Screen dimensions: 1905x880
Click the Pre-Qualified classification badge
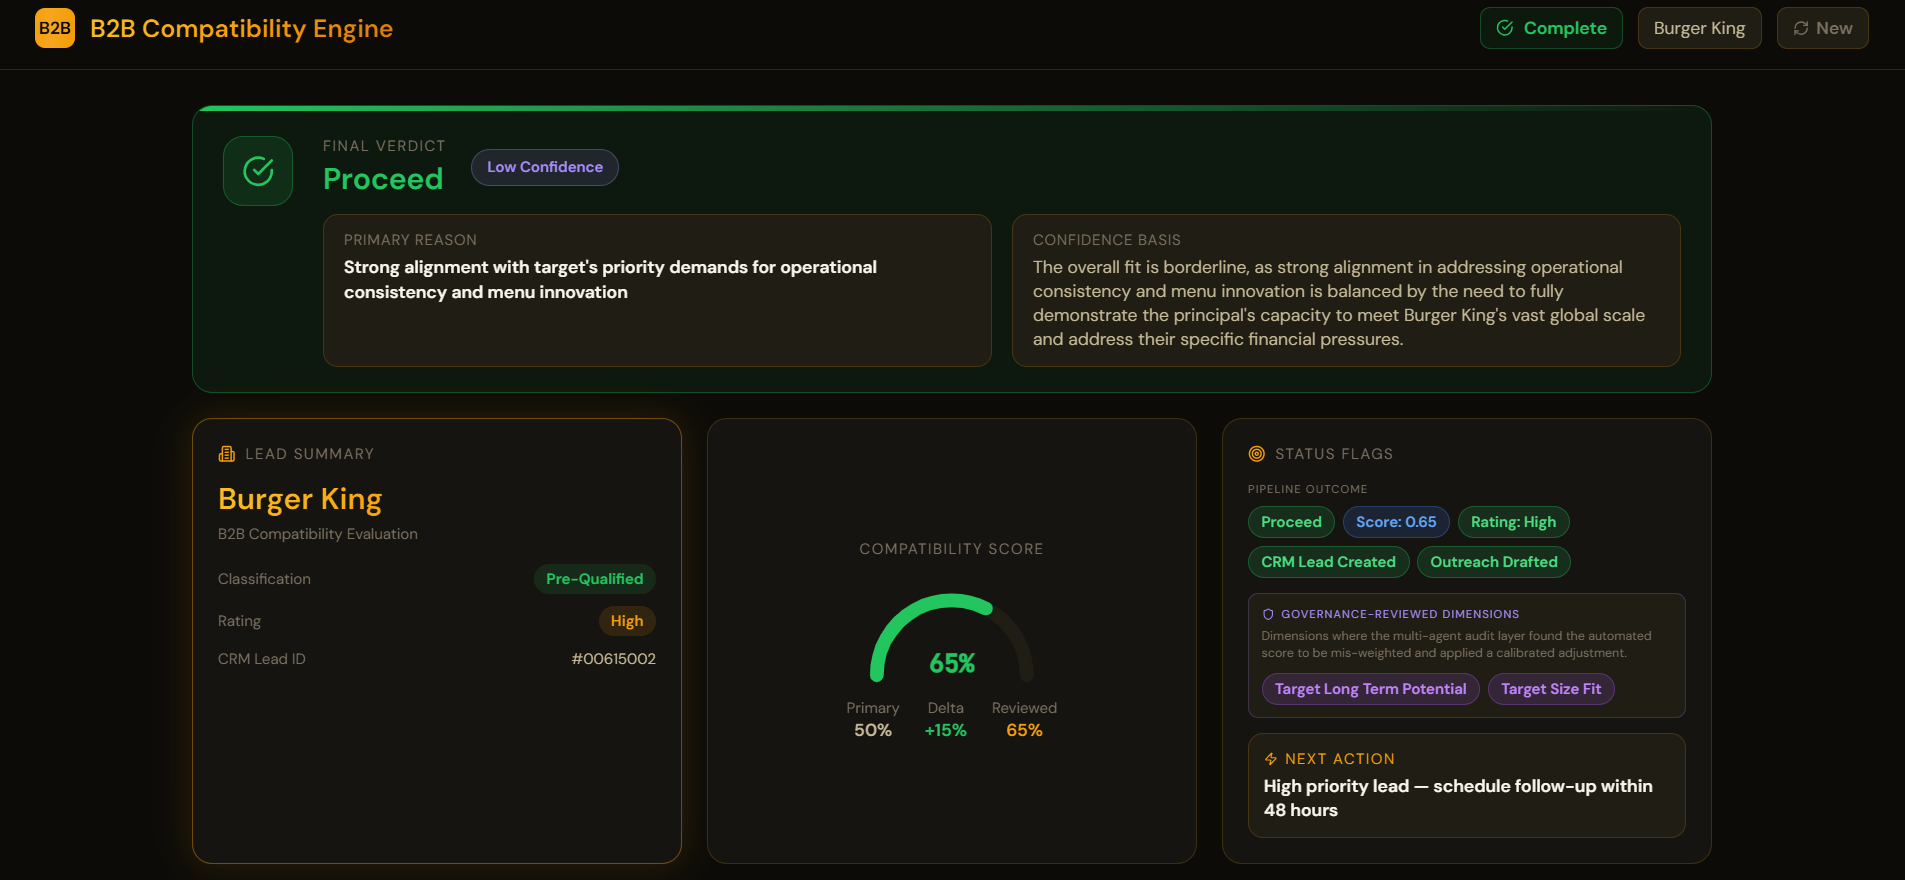tap(595, 579)
